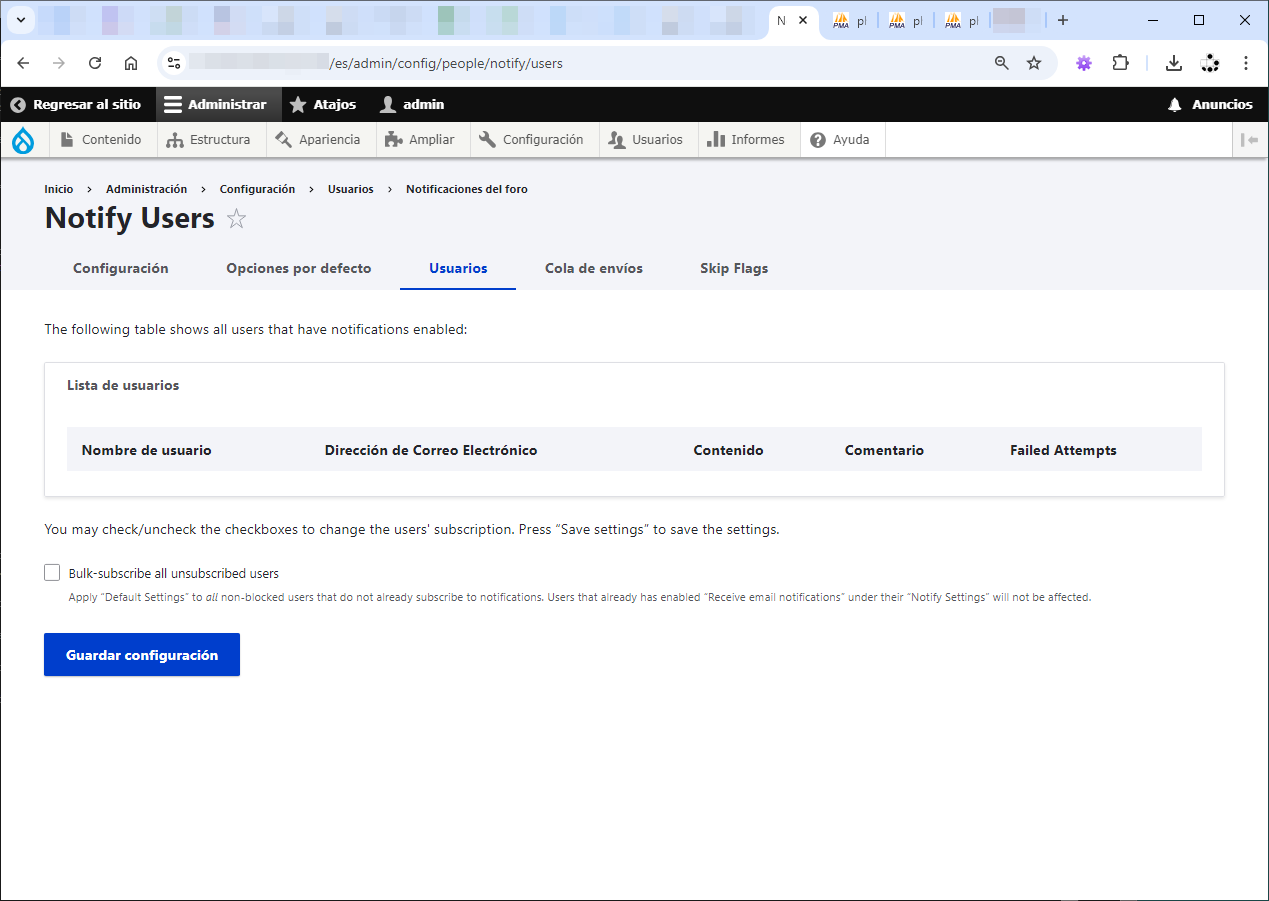Go to Notificaciones del foro breadcrumb
This screenshot has height=901, width=1269.
click(467, 189)
